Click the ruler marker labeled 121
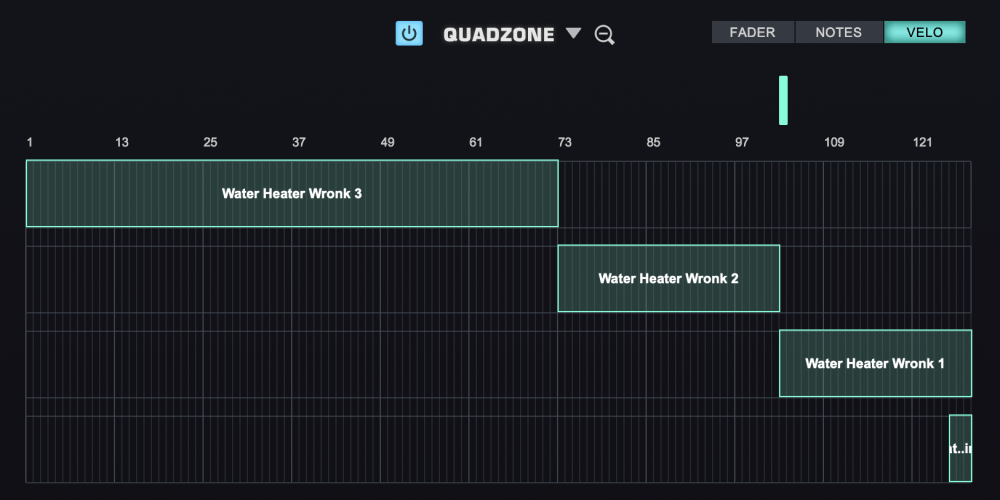1000x500 pixels. (x=922, y=142)
